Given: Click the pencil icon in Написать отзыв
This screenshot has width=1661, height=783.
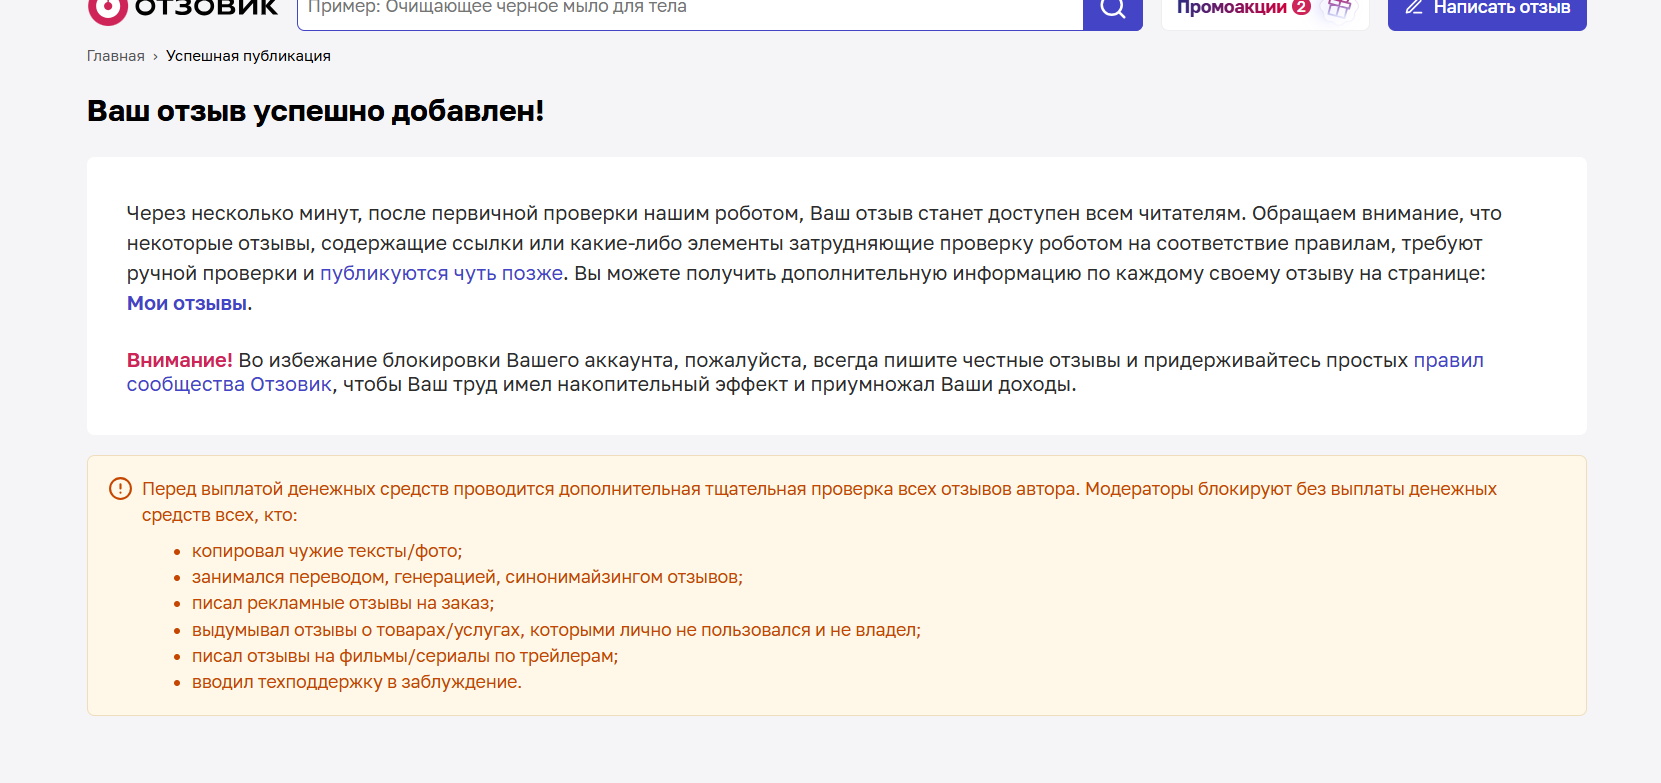Looking at the screenshot, I should point(1414,7).
